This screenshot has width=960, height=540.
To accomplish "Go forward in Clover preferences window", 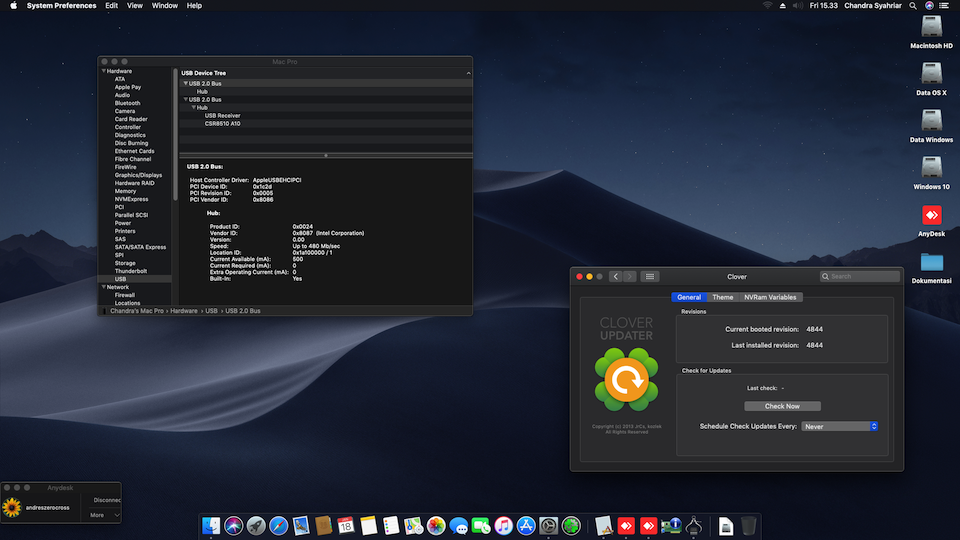I will (629, 277).
